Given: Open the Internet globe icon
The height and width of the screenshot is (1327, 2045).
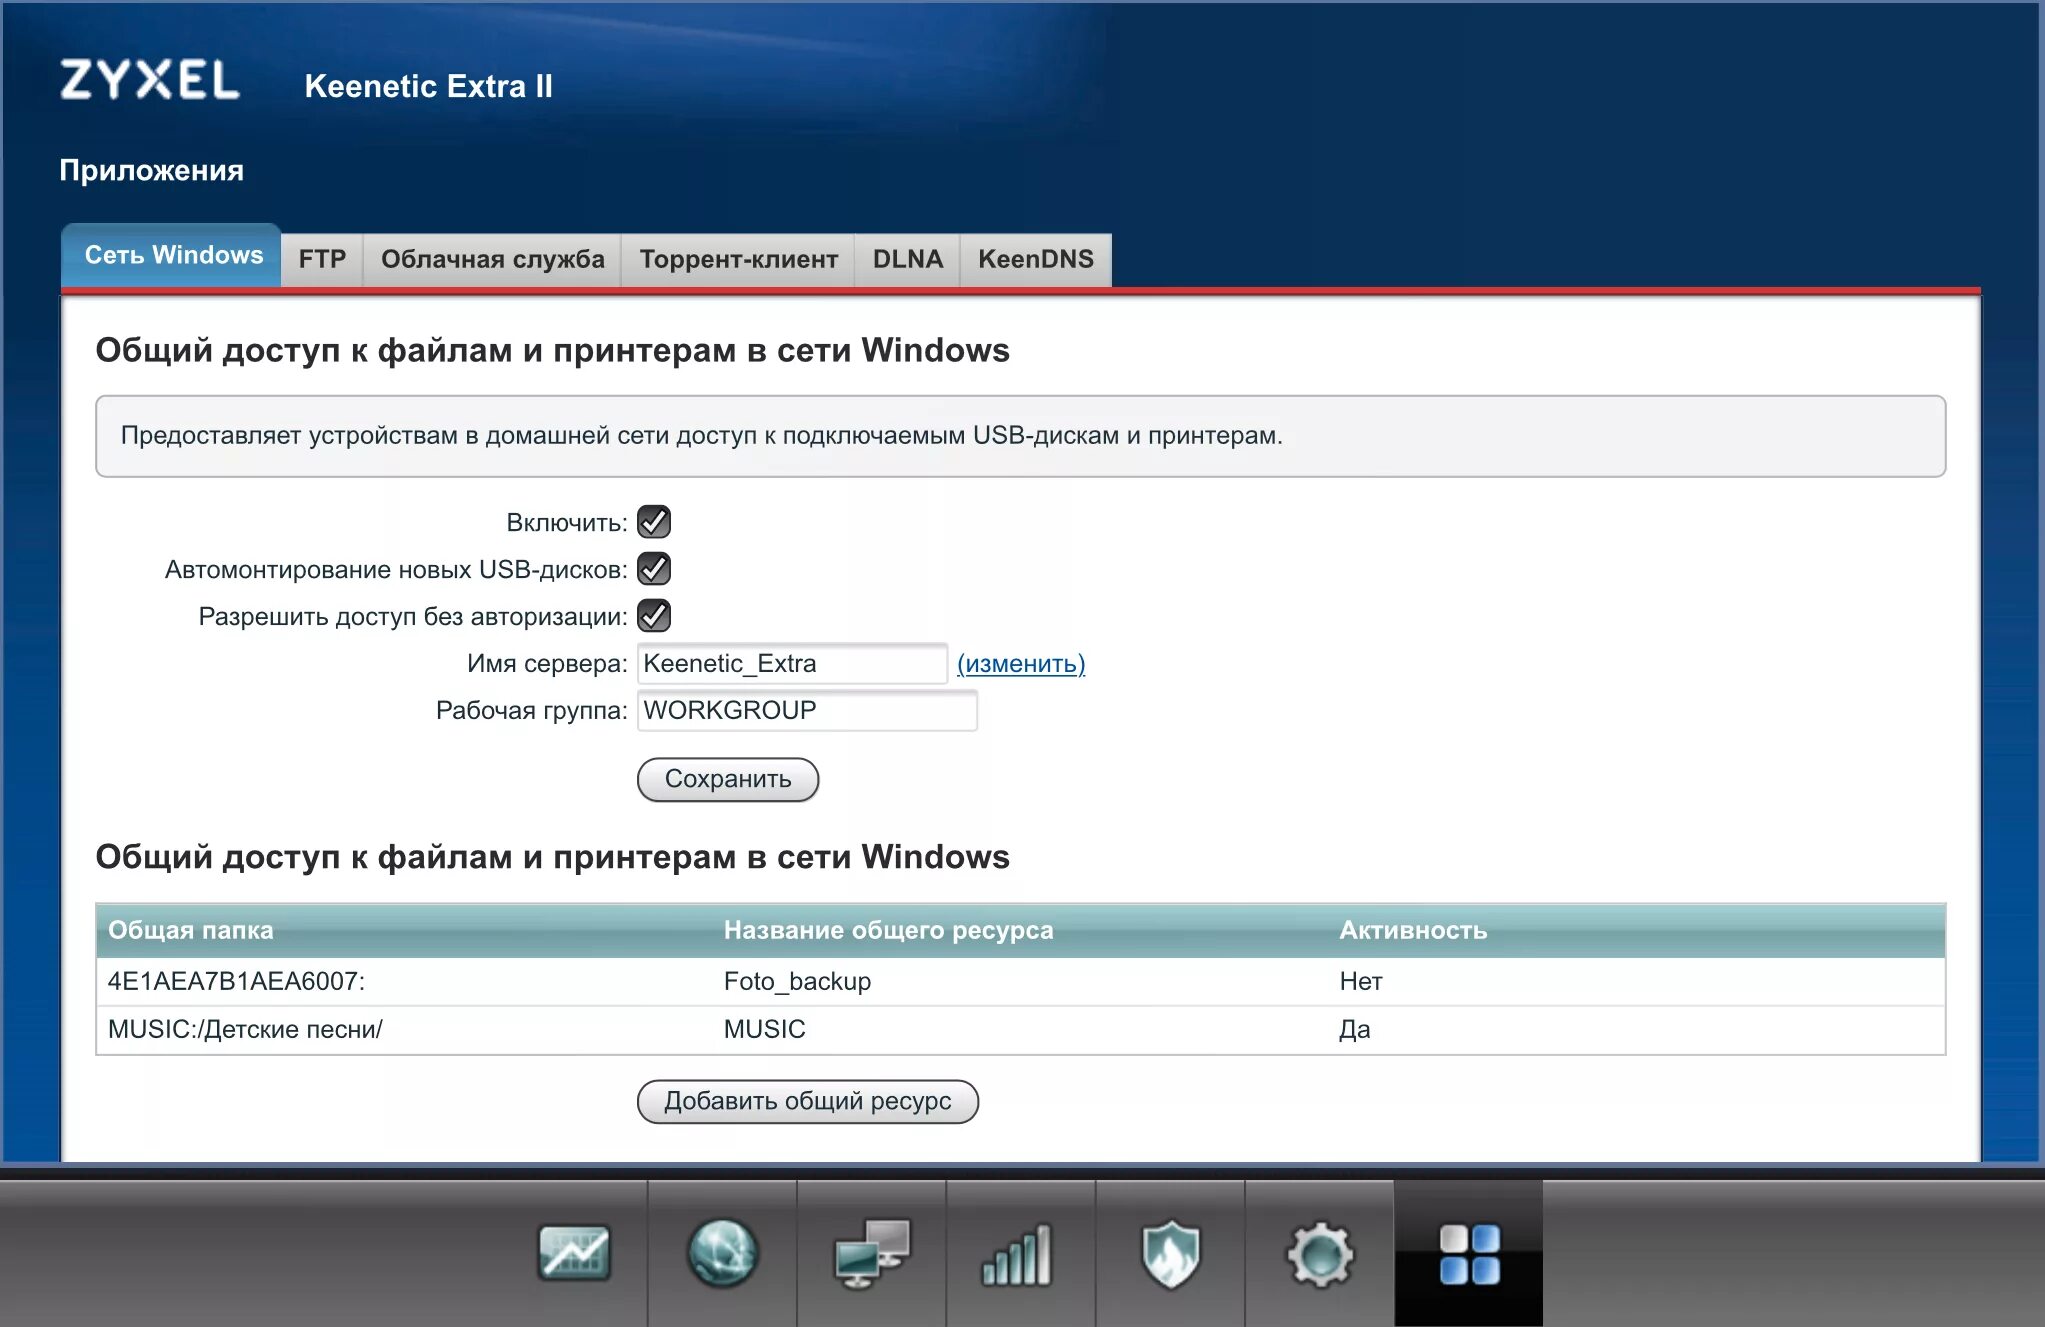Looking at the screenshot, I should pos(722,1253).
